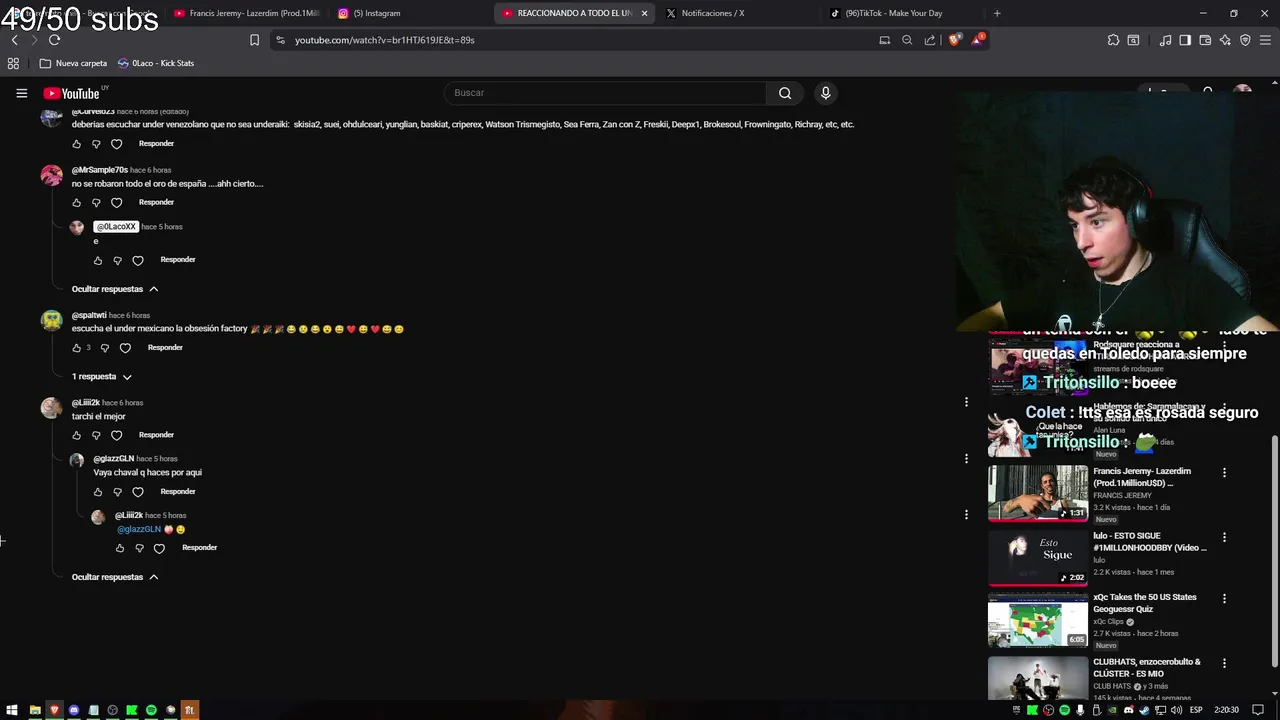Reload the page with browser refresh icon

click(54, 40)
